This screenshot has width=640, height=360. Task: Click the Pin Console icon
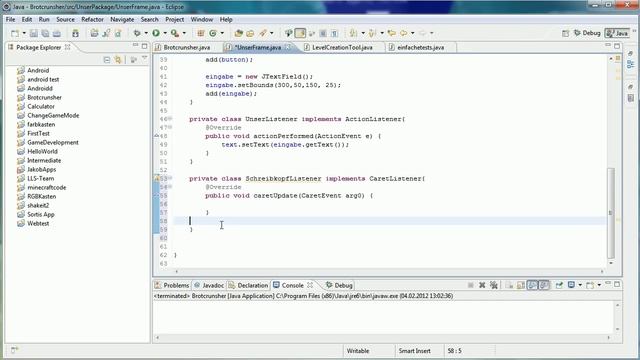[559, 285]
